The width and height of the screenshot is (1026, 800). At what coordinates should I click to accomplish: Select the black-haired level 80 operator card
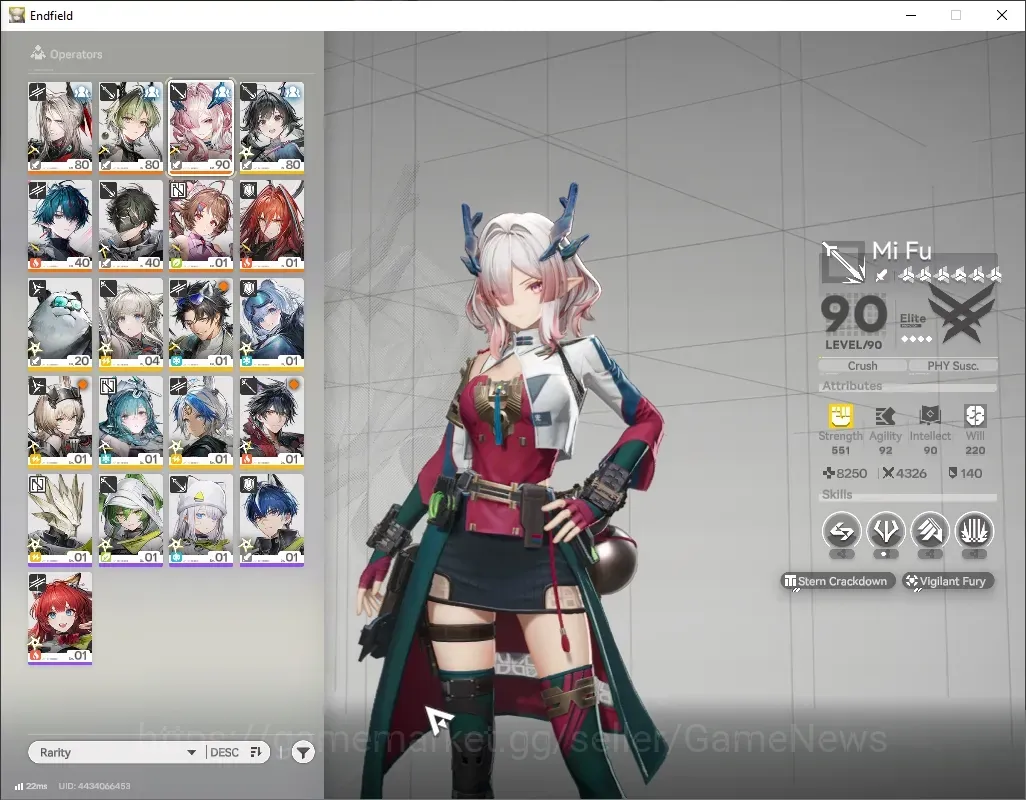pos(272,128)
